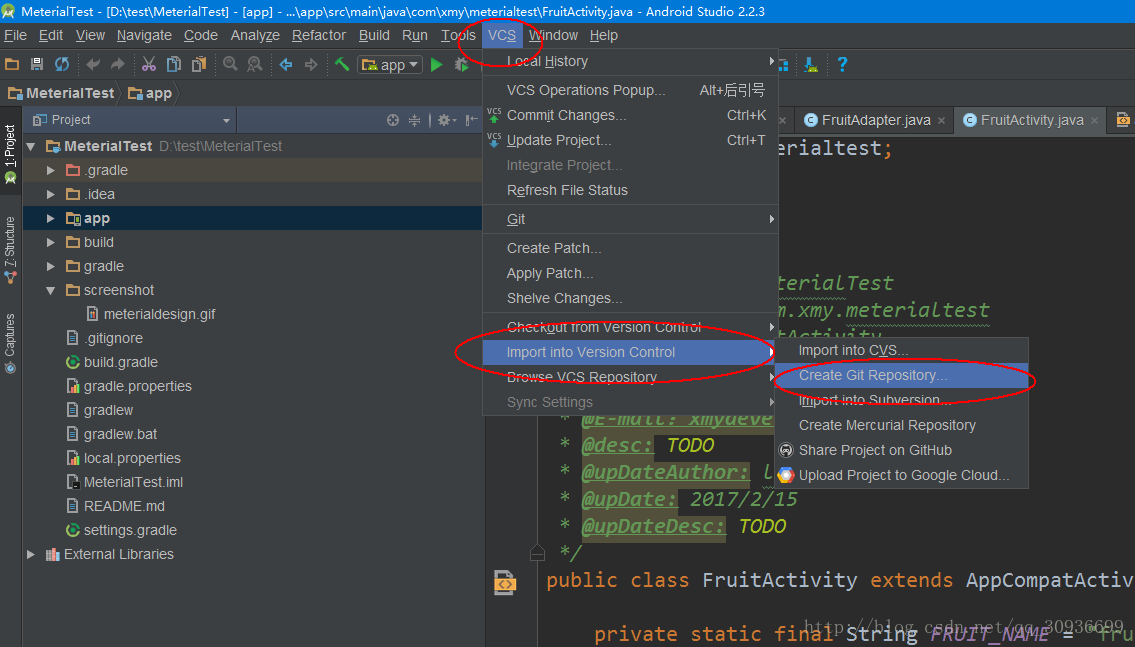Open Local History submenu
Viewport: 1135px width, 647px height.
click(x=630, y=62)
